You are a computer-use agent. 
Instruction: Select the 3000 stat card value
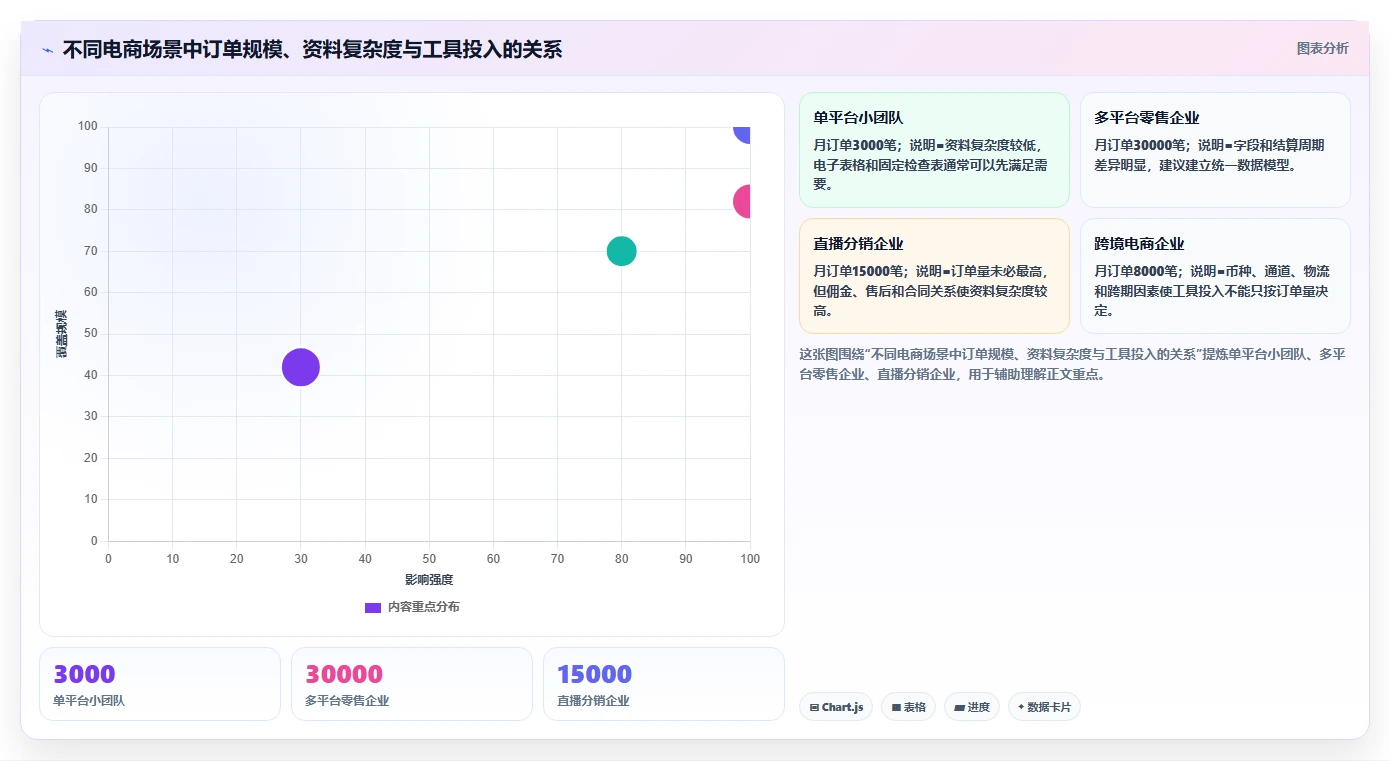point(84,674)
